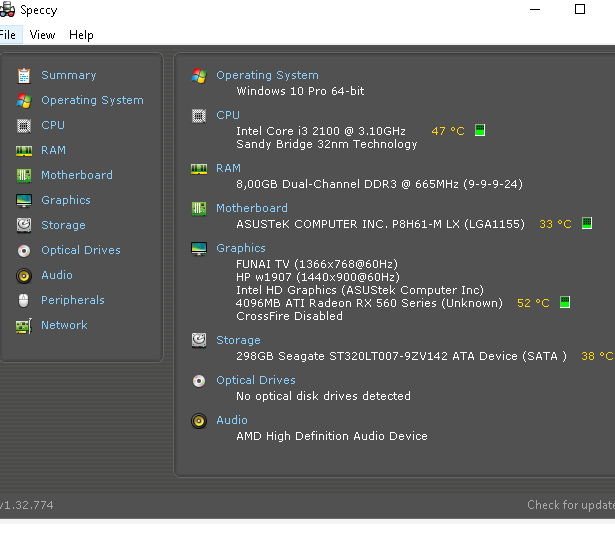Click the Storage hard drive icon in sidebar
Image resolution: width=615 pixels, height=536 pixels.
(x=24, y=225)
